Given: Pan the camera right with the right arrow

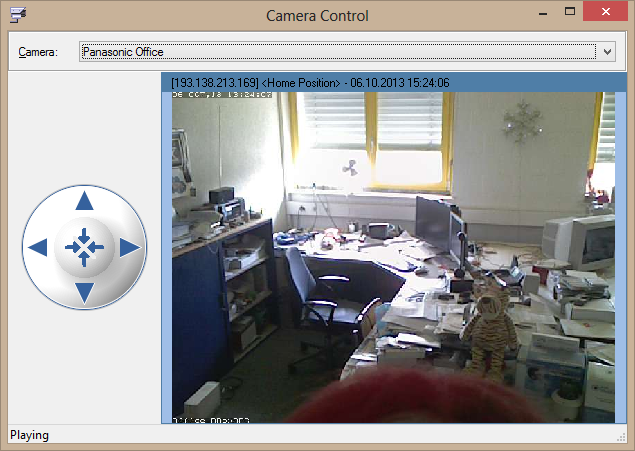Looking at the screenshot, I should point(130,247).
